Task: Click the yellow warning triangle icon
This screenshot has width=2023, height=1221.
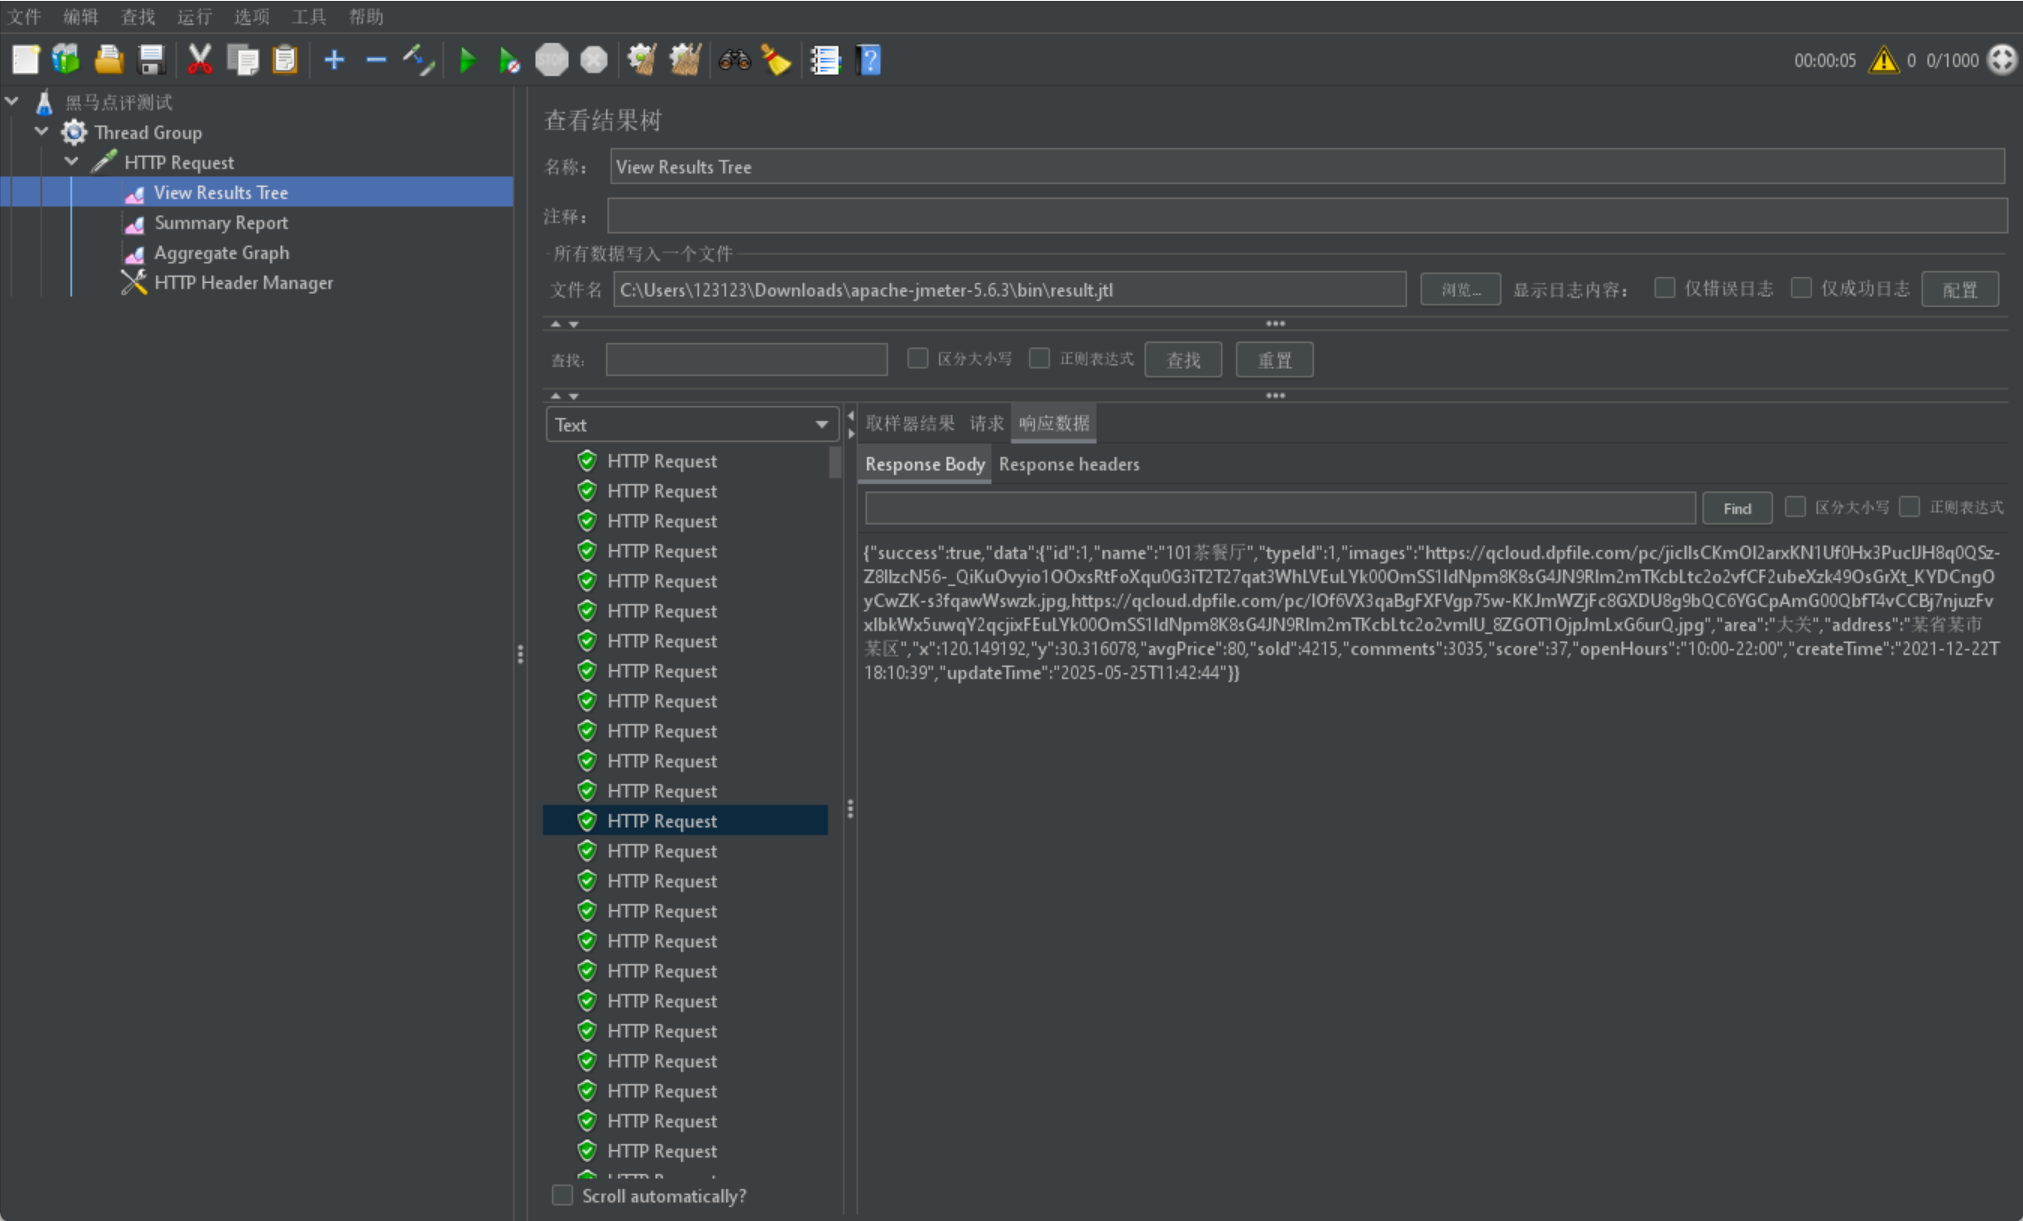Action: 1883,61
